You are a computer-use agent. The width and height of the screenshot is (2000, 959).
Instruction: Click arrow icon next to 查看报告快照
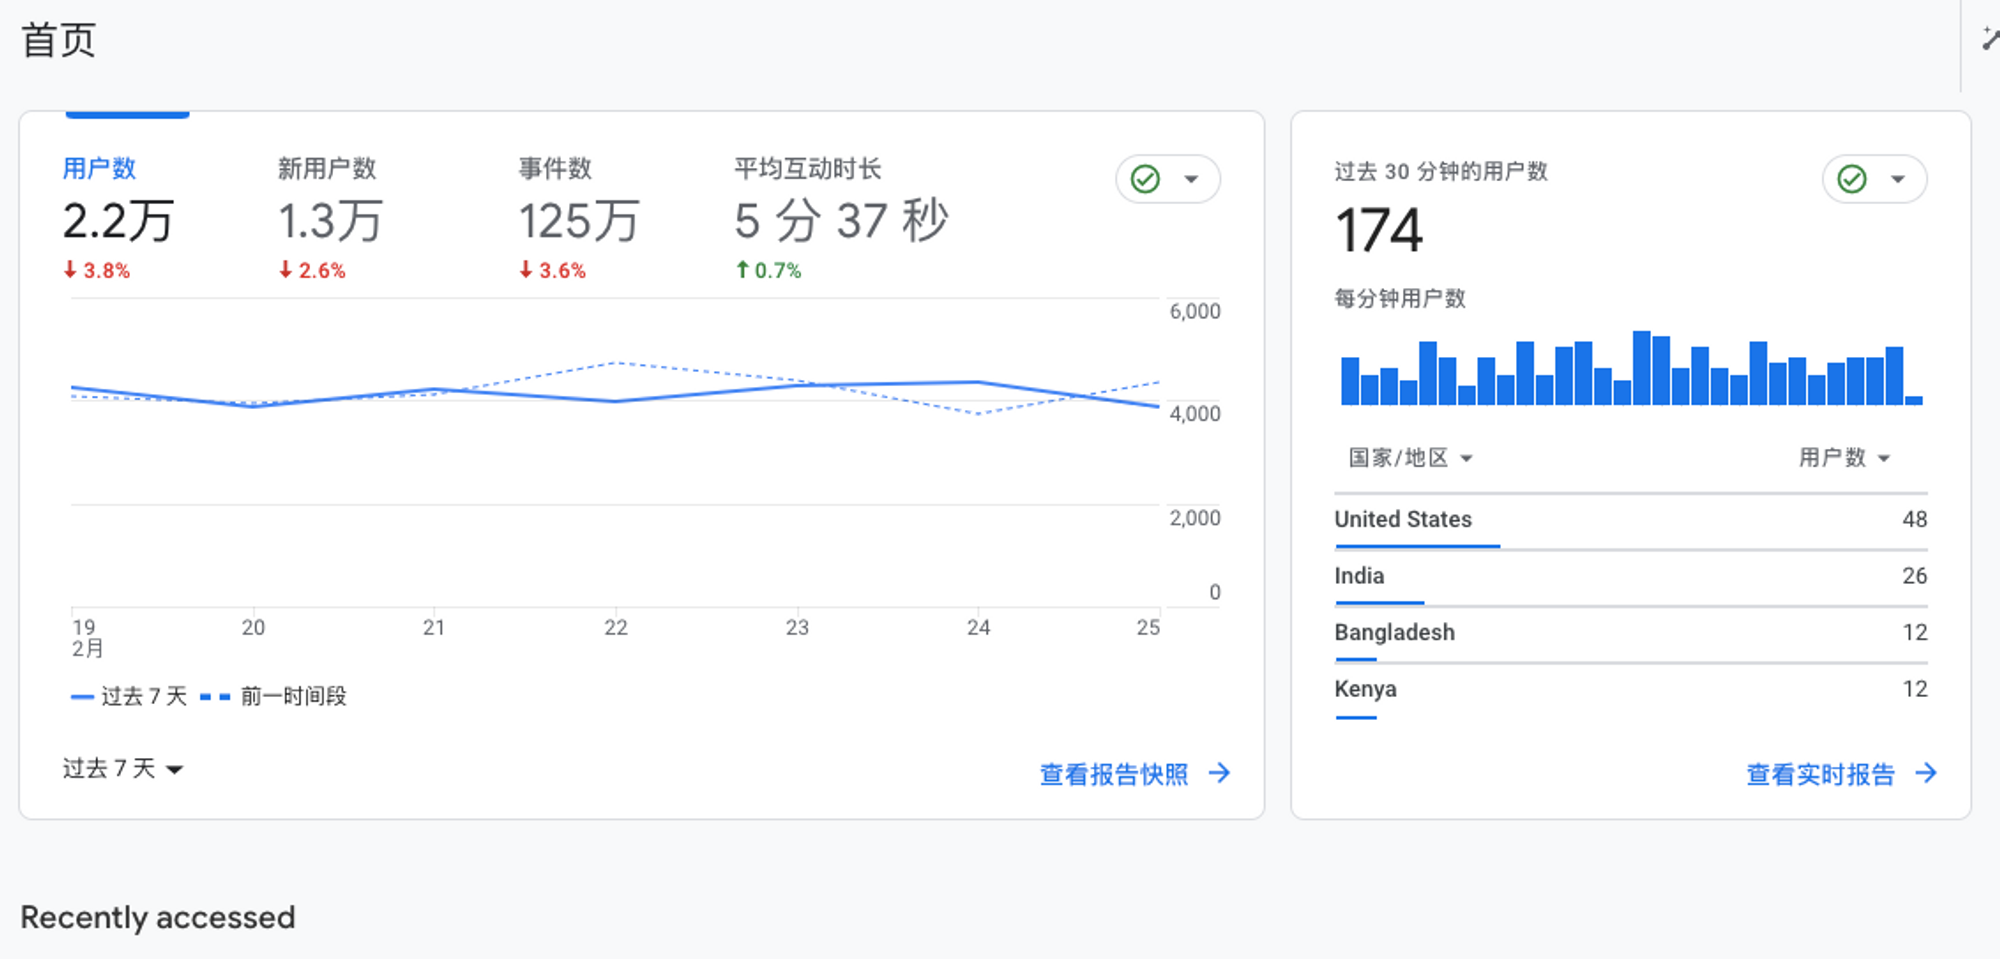(1219, 773)
